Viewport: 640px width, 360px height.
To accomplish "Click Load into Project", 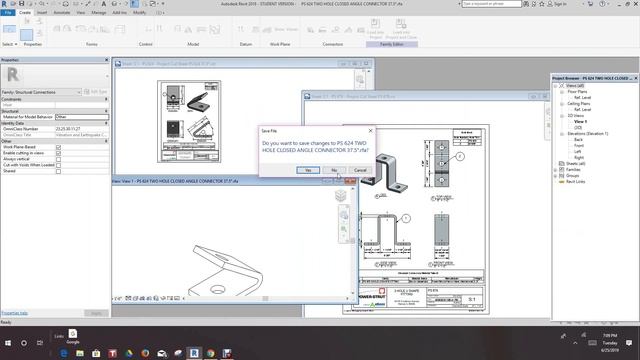I will click(x=375, y=28).
